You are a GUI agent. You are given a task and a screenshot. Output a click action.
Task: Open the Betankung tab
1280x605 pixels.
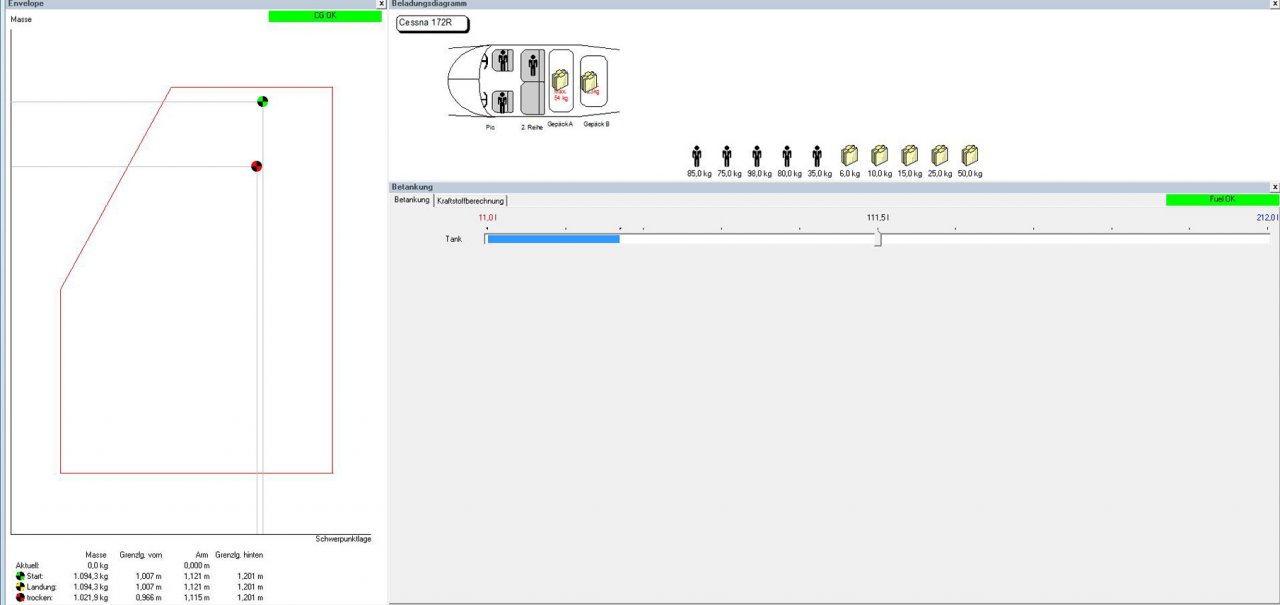pos(411,200)
